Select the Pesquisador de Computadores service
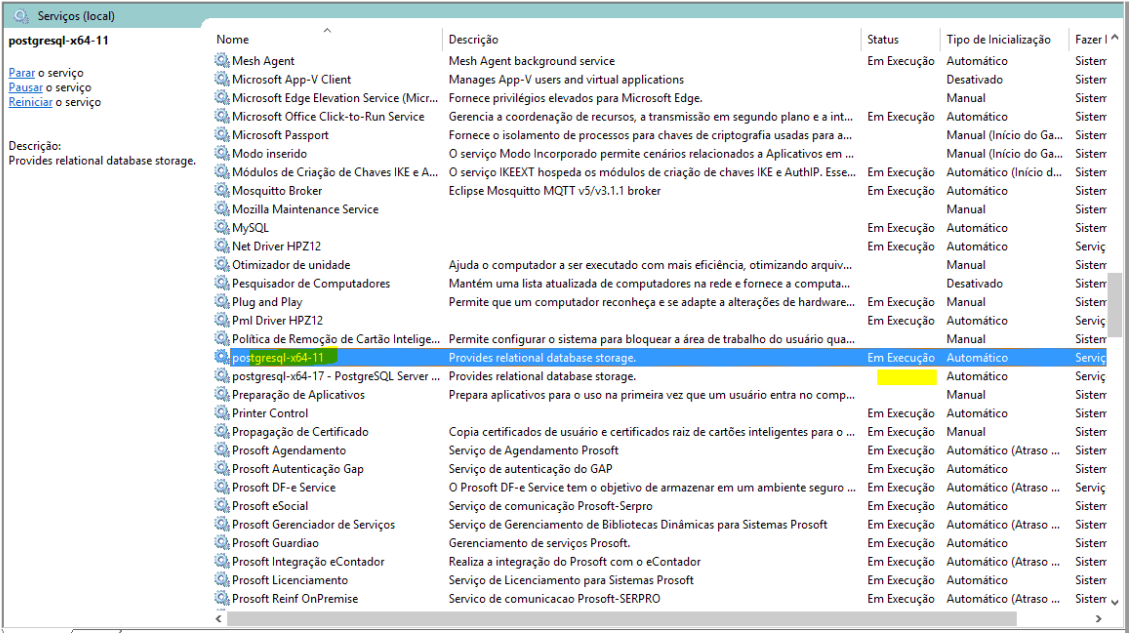 311,283
